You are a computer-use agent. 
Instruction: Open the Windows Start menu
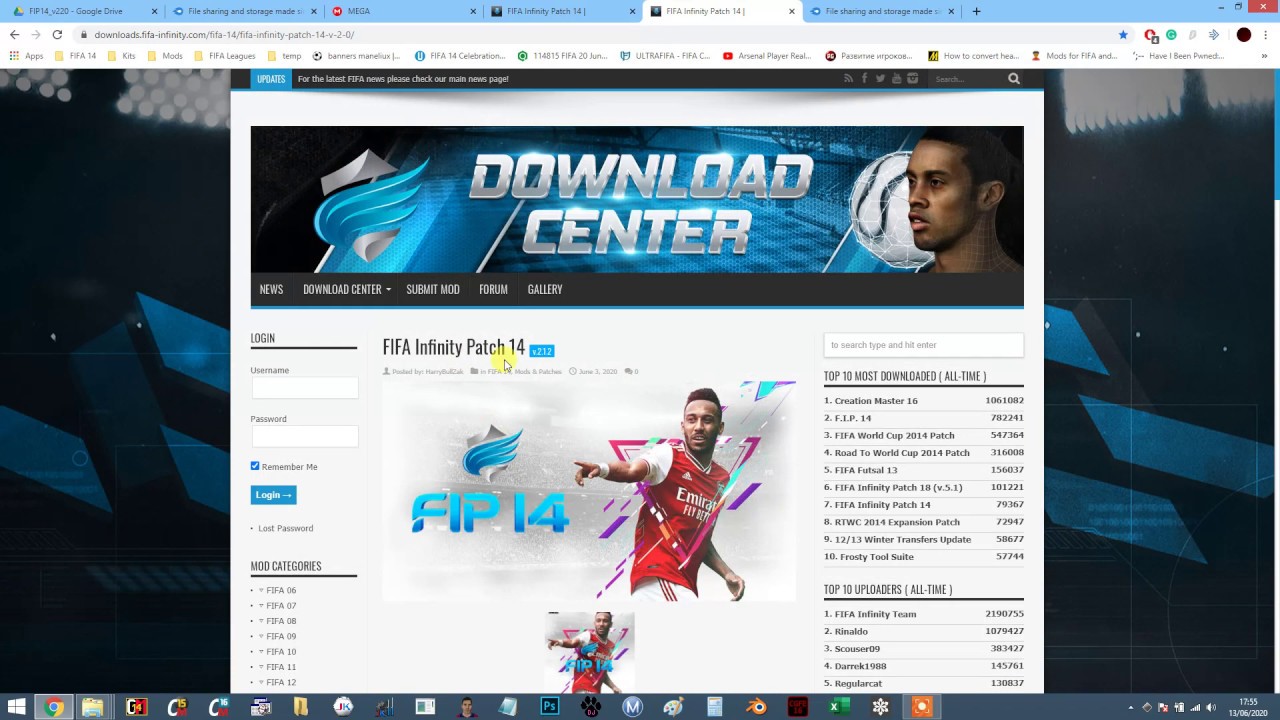[16, 707]
